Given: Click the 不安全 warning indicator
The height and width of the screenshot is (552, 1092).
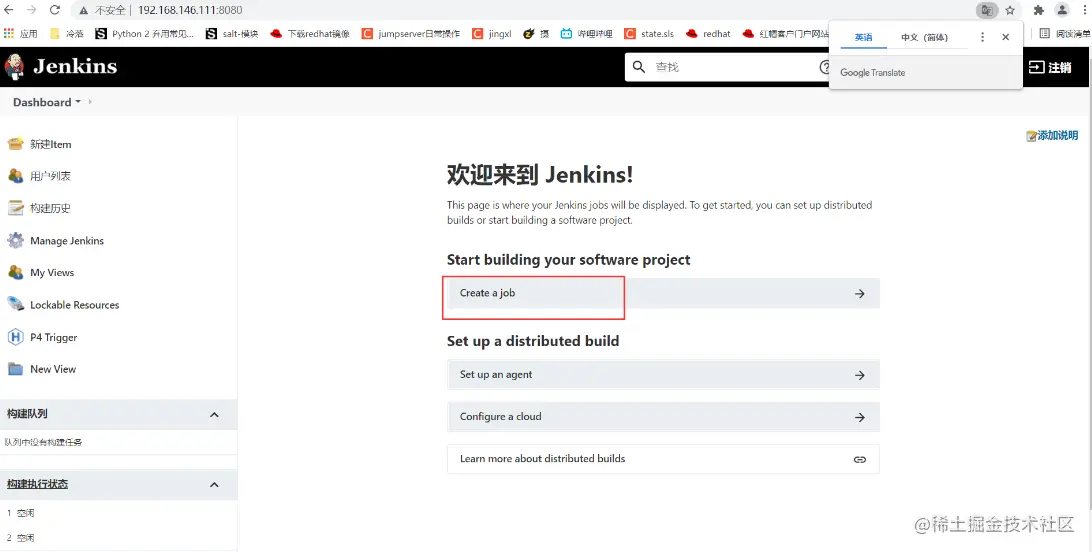Looking at the screenshot, I should click(102, 10).
